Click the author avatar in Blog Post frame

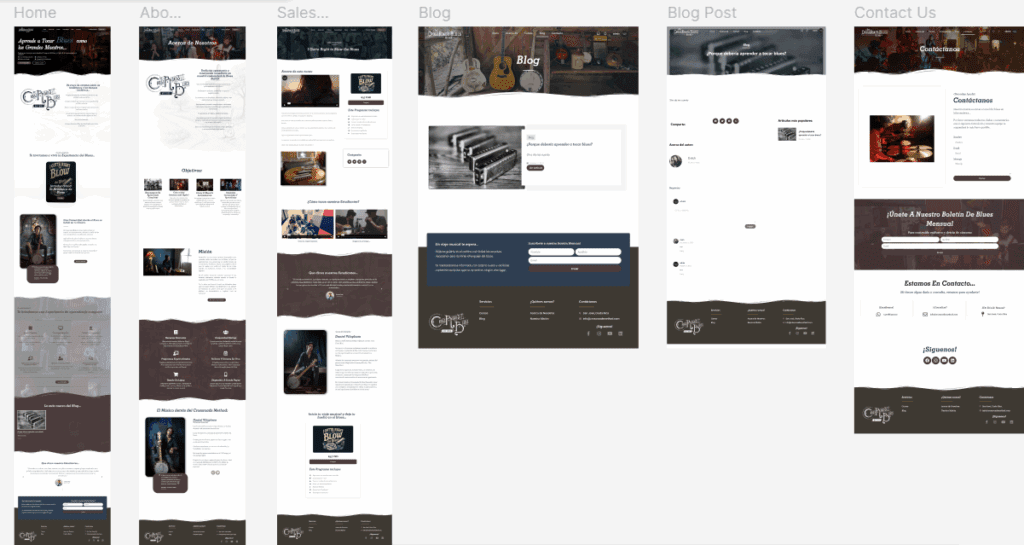coord(676,161)
